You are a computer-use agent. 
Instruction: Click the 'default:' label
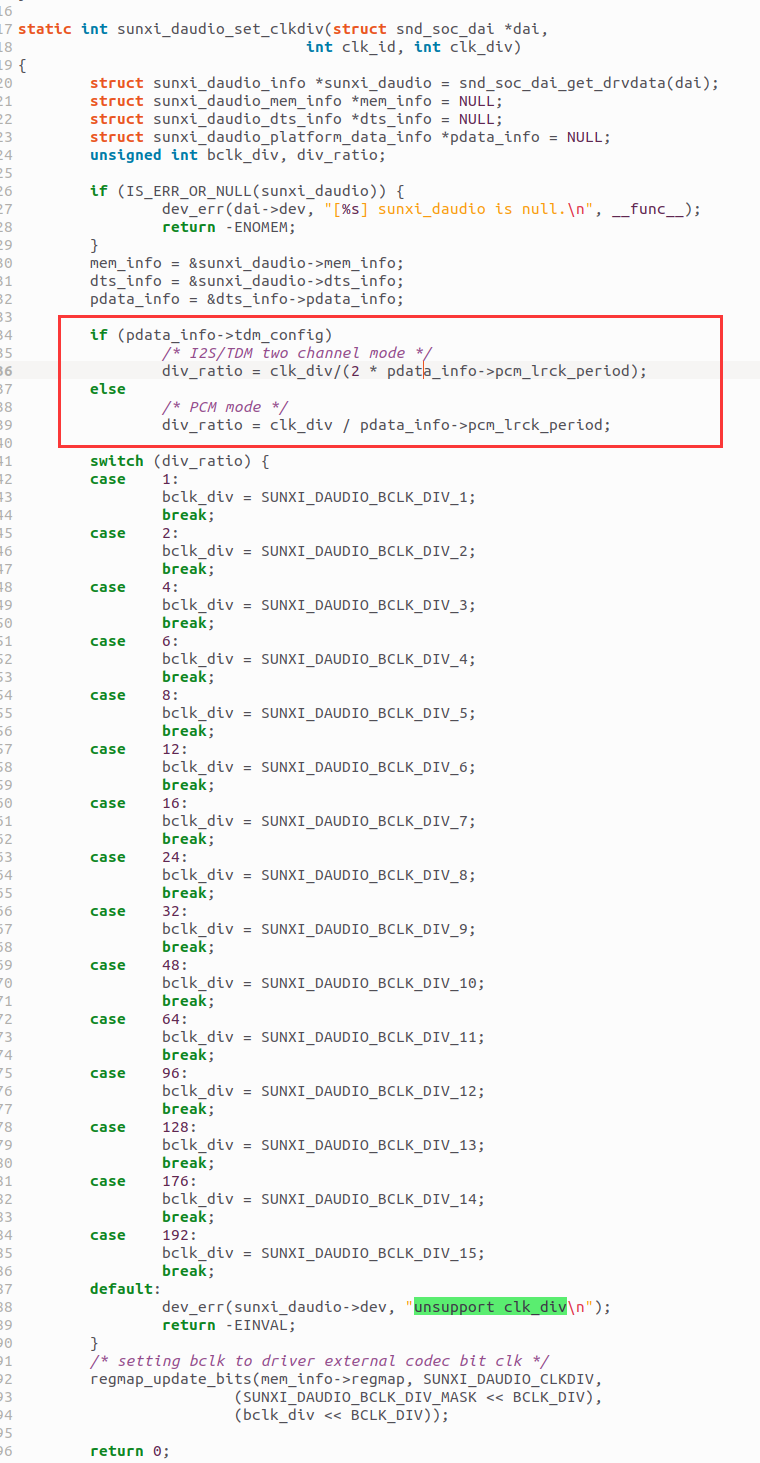pyautogui.click(x=124, y=1289)
